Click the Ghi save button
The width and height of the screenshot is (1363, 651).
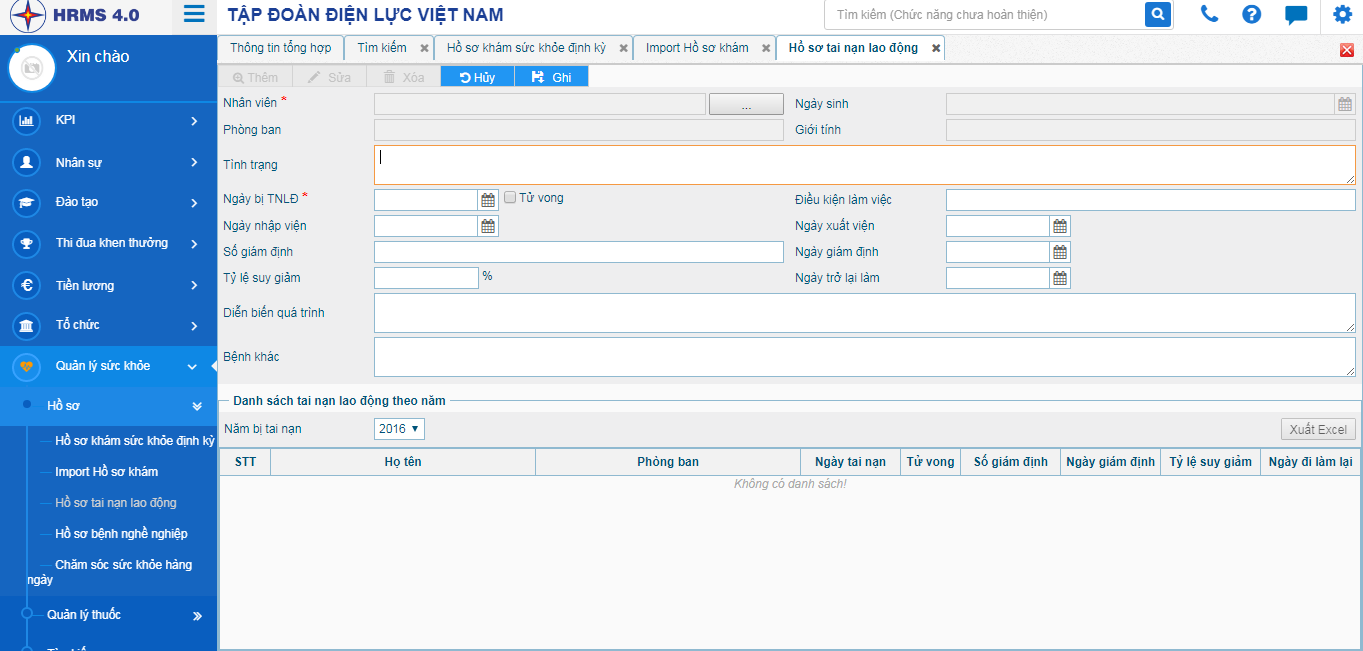point(552,77)
